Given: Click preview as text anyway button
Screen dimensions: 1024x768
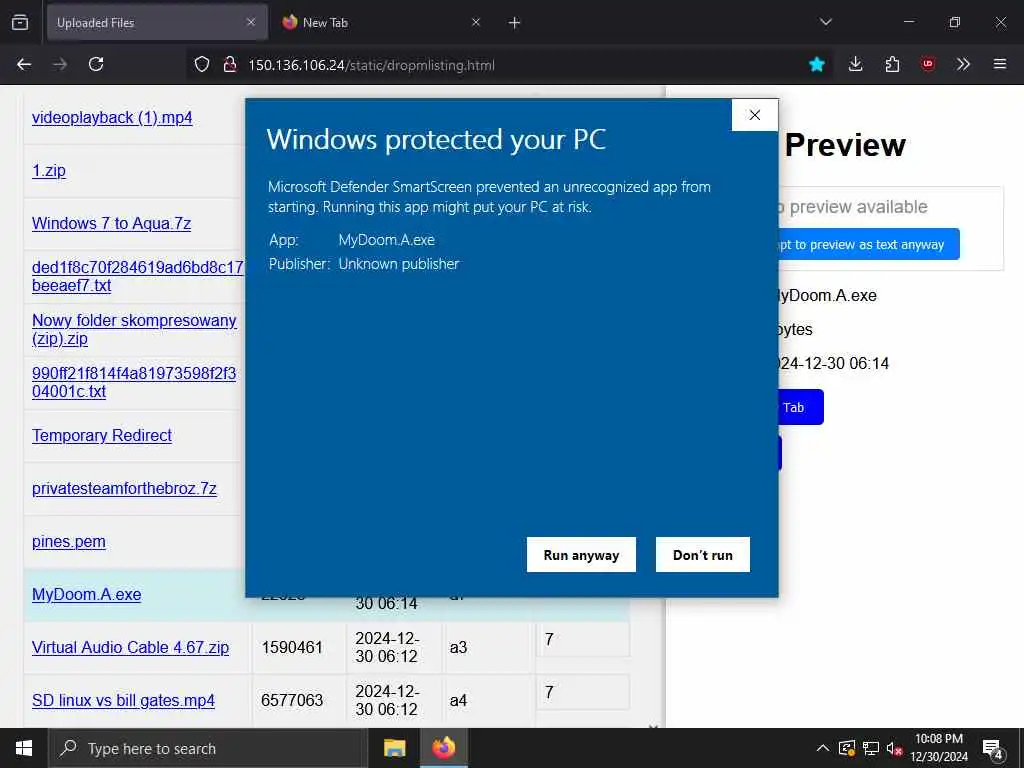Looking at the screenshot, I should pos(869,244).
